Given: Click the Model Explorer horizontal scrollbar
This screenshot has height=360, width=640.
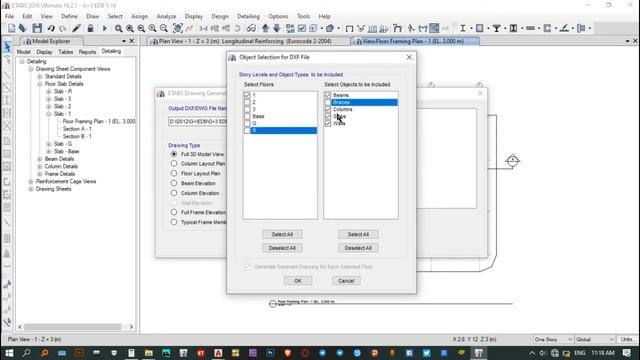Looking at the screenshot, I should (x=73, y=327).
